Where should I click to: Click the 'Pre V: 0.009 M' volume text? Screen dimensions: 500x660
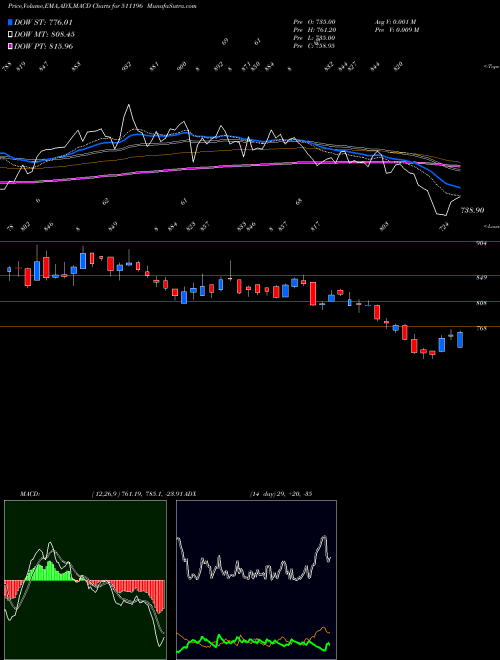click(396, 29)
